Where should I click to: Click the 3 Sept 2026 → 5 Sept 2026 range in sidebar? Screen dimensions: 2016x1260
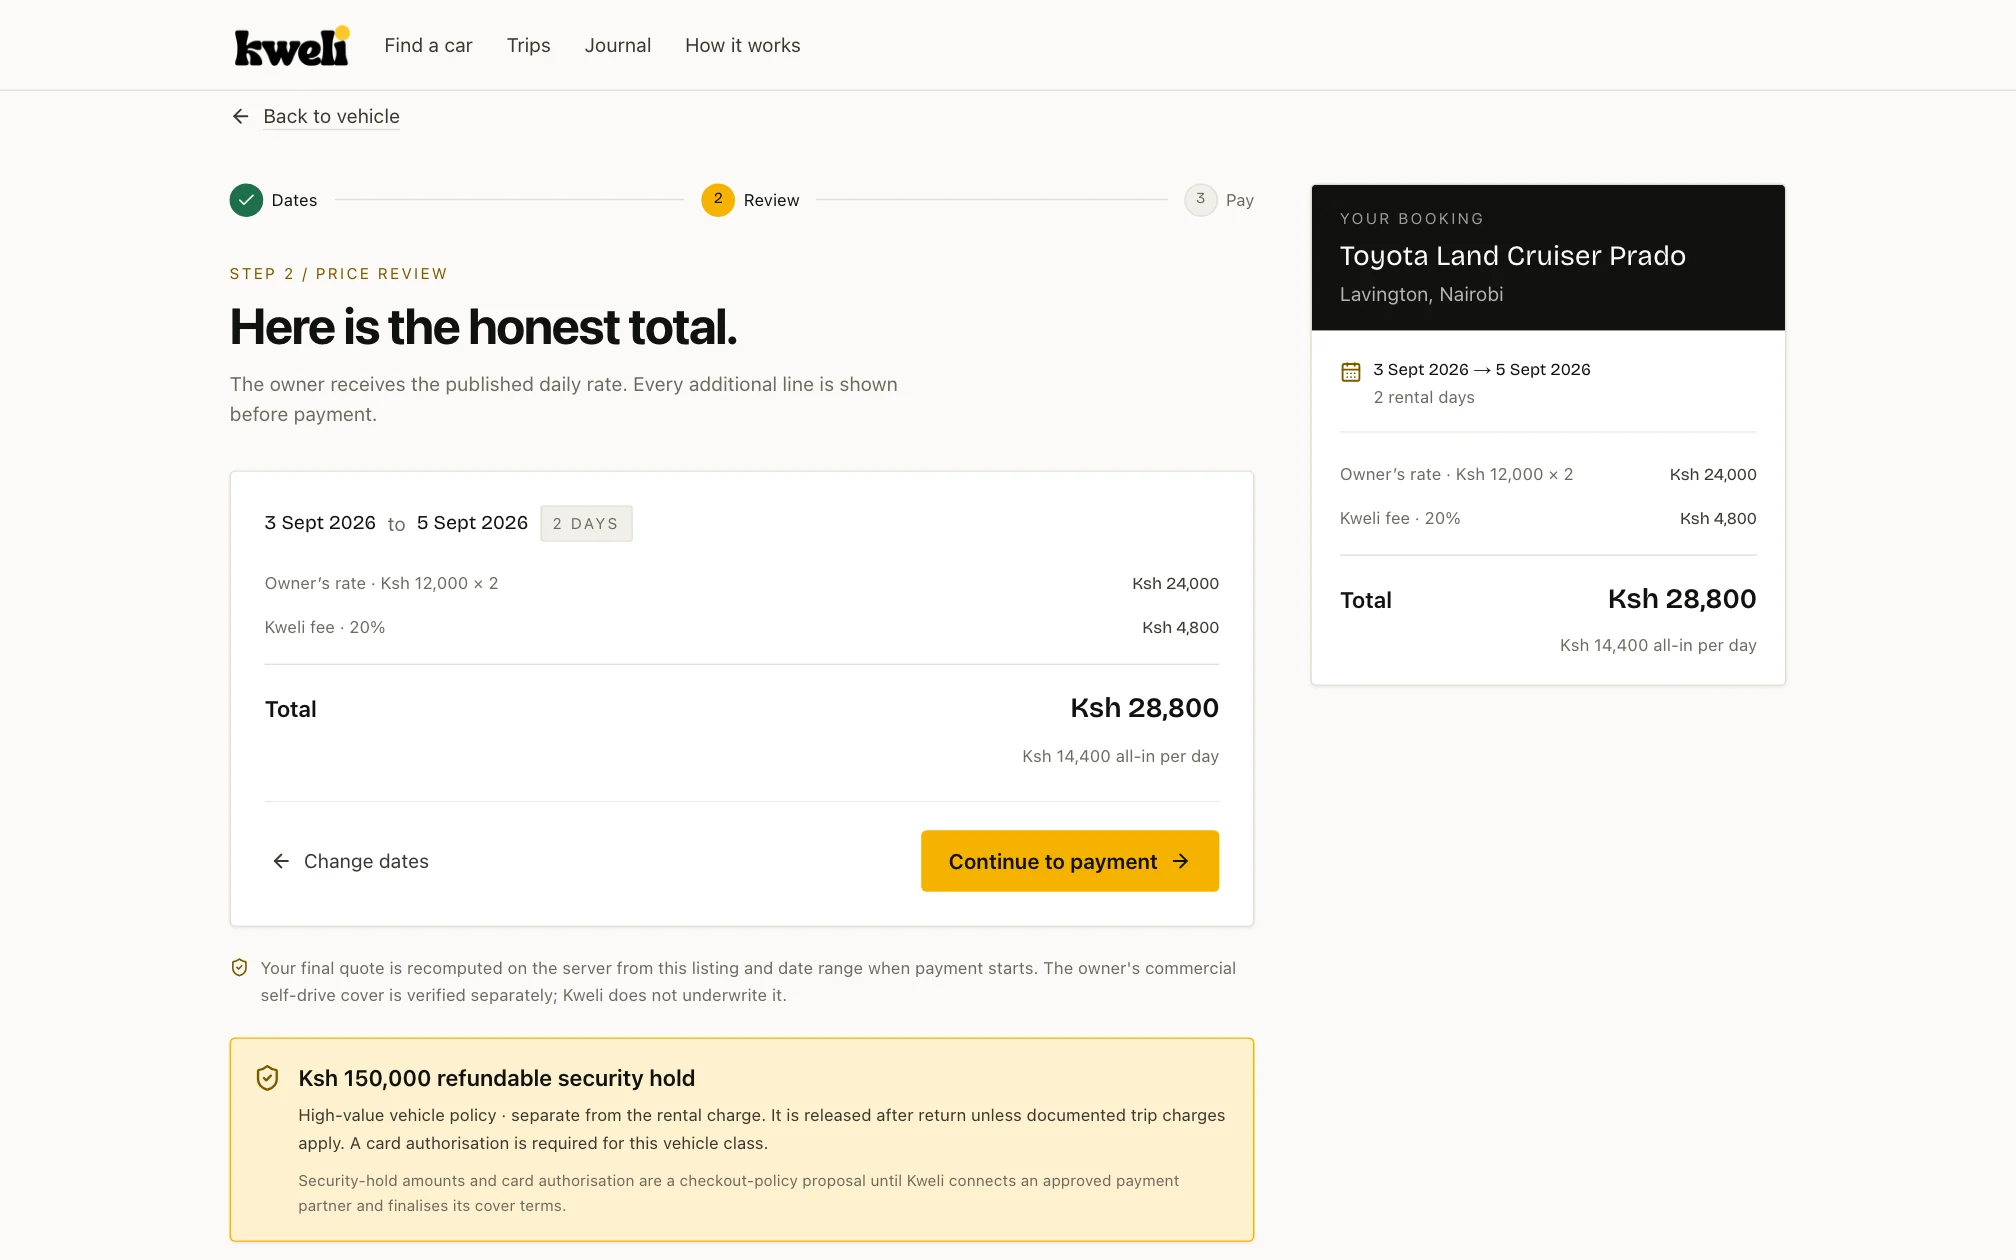click(x=1481, y=370)
